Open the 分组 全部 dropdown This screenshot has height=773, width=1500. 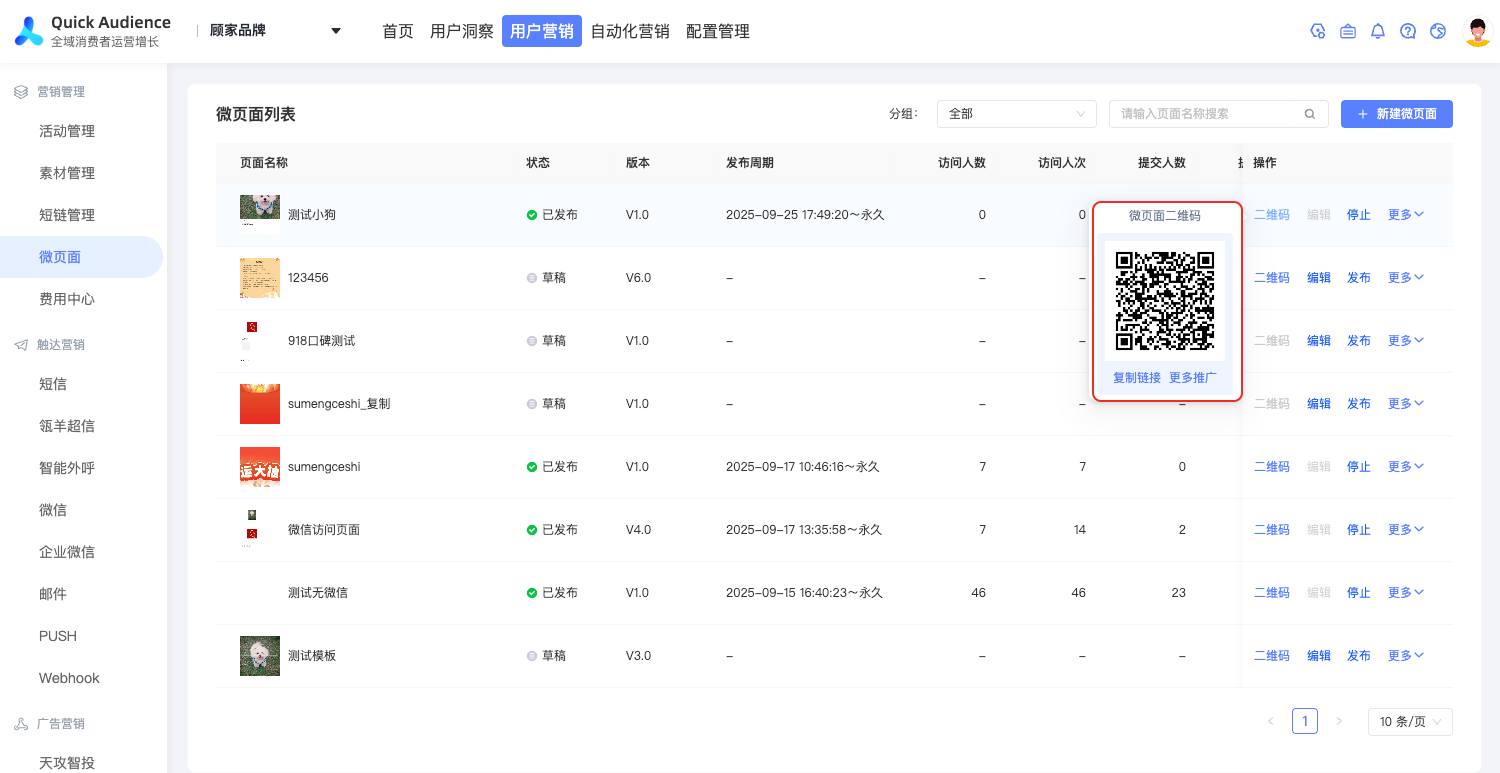click(1017, 114)
